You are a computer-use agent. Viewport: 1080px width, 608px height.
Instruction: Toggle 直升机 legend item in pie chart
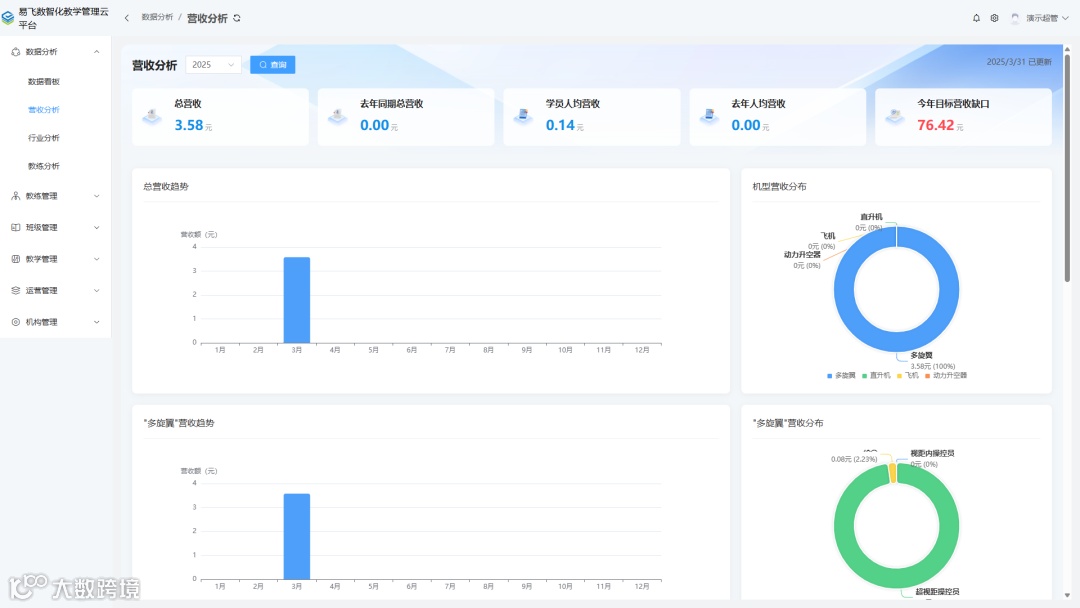876,375
